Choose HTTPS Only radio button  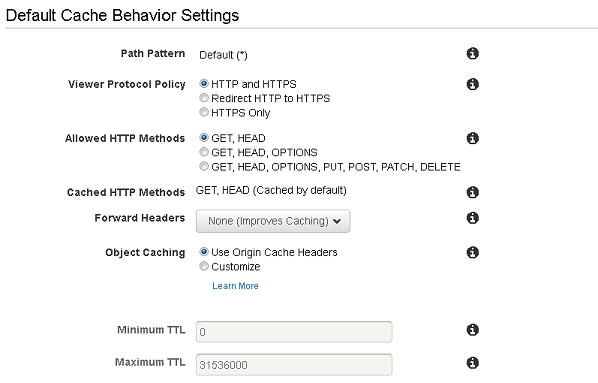pos(204,112)
